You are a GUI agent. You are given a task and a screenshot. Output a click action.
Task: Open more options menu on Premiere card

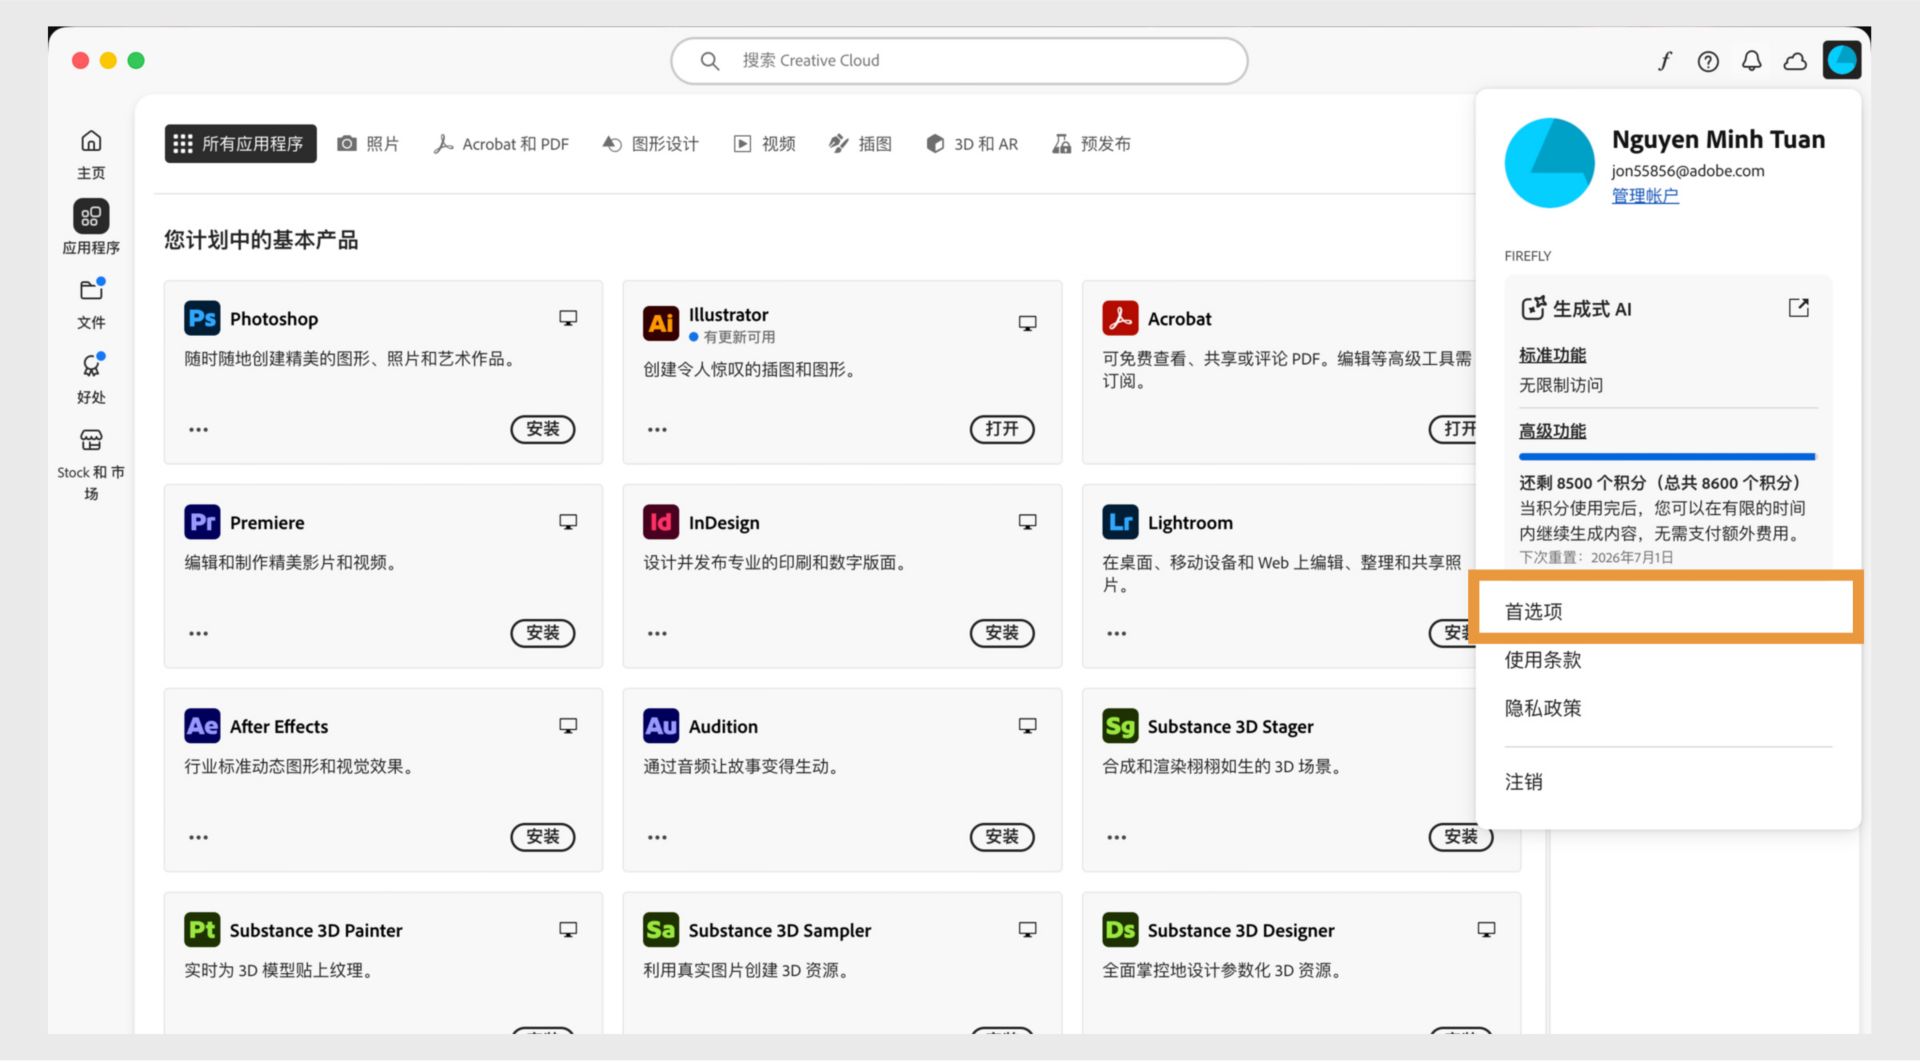click(198, 634)
